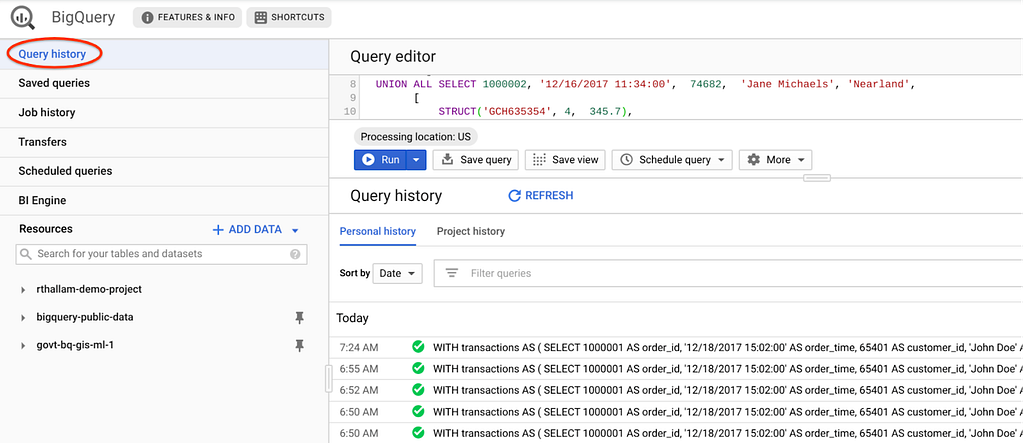Image resolution: width=1024 pixels, height=443 pixels.
Task: Click the sidebar splitter handle
Action: [328, 378]
